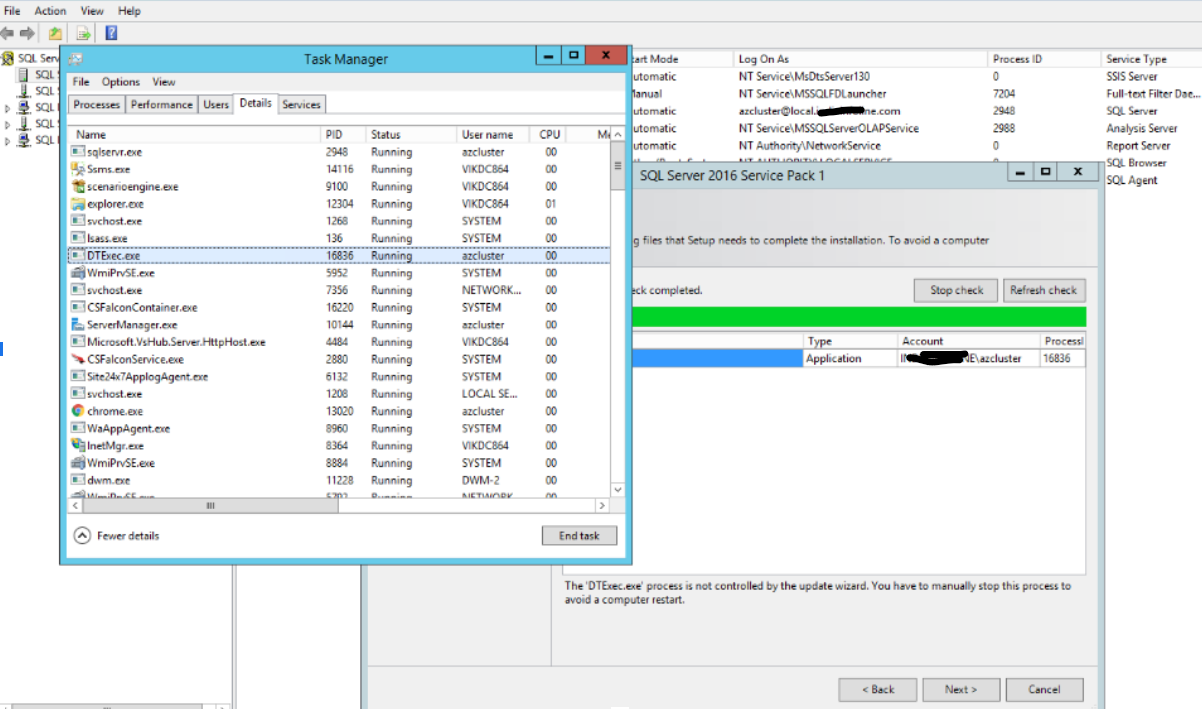This screenshot has width=1202, height=709.
Task: Click the Stop check button
Action: [957, 290]
